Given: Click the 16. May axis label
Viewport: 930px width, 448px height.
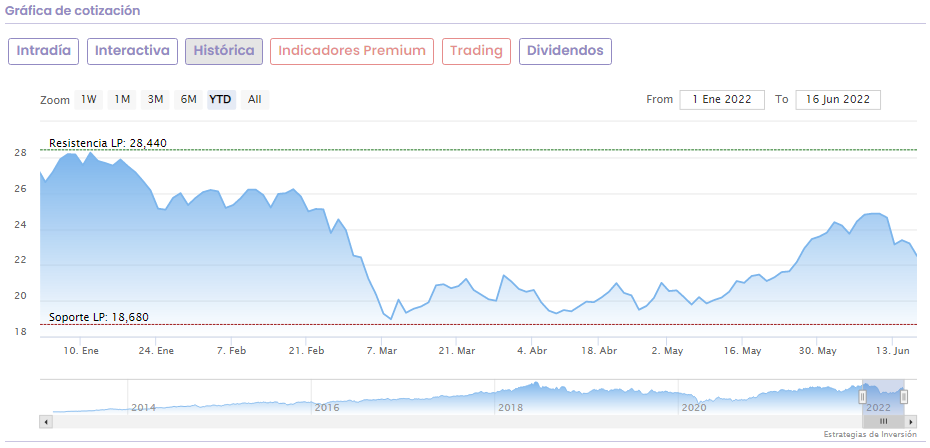Looking at the screenshot, I should [743, 351].
